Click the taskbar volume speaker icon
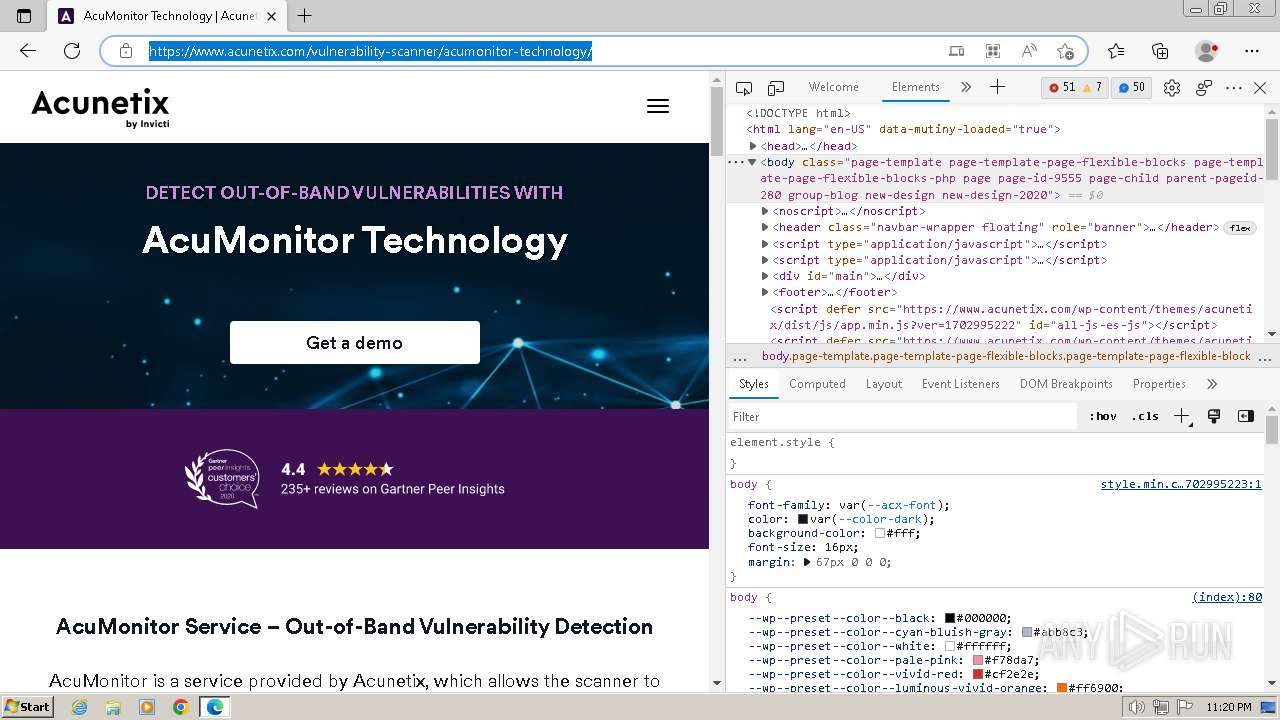The image size is (1280, 720). click(1135, 708)
